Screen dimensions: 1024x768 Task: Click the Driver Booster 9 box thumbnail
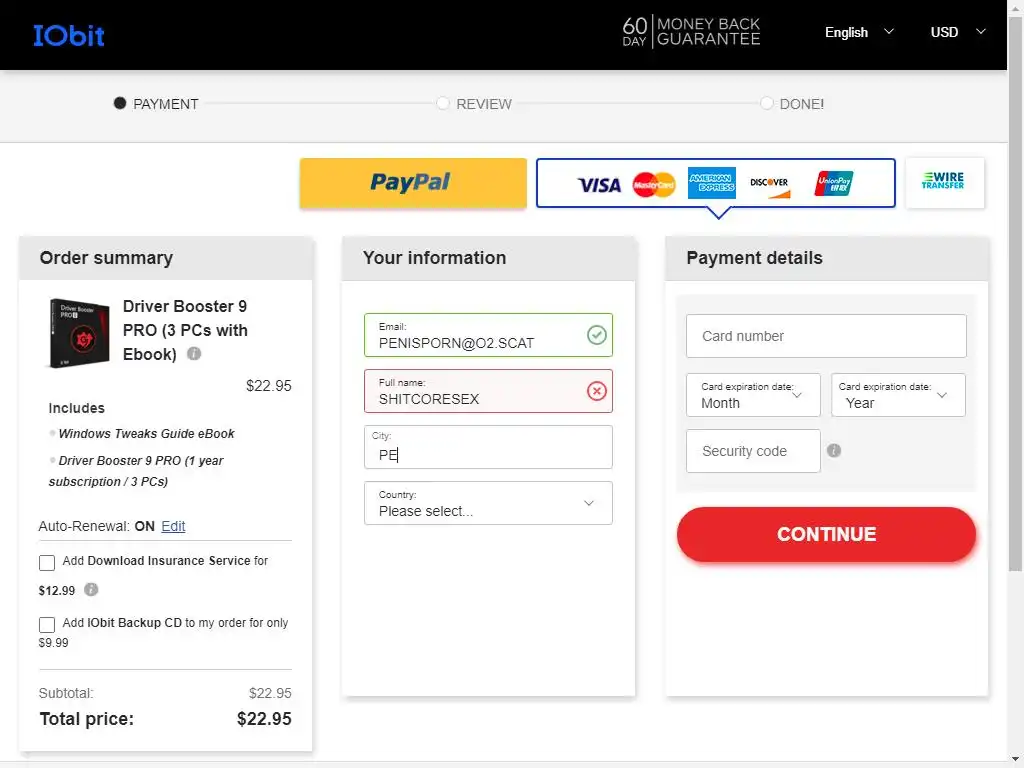[x=79, y=333]
